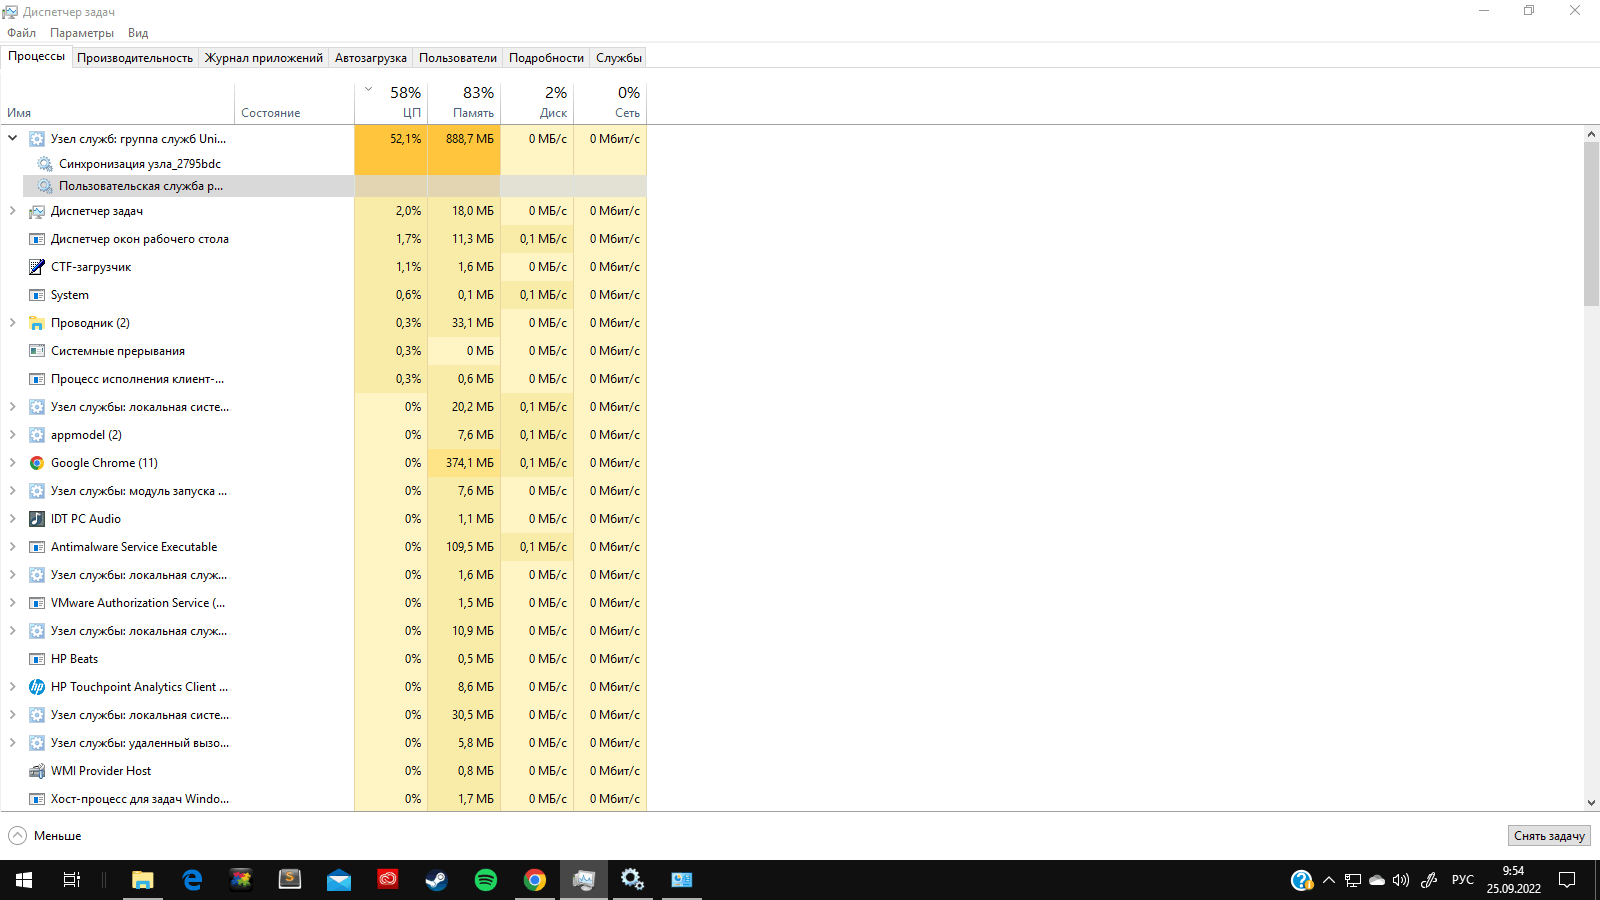Open the Вид menu

point(138,33)
